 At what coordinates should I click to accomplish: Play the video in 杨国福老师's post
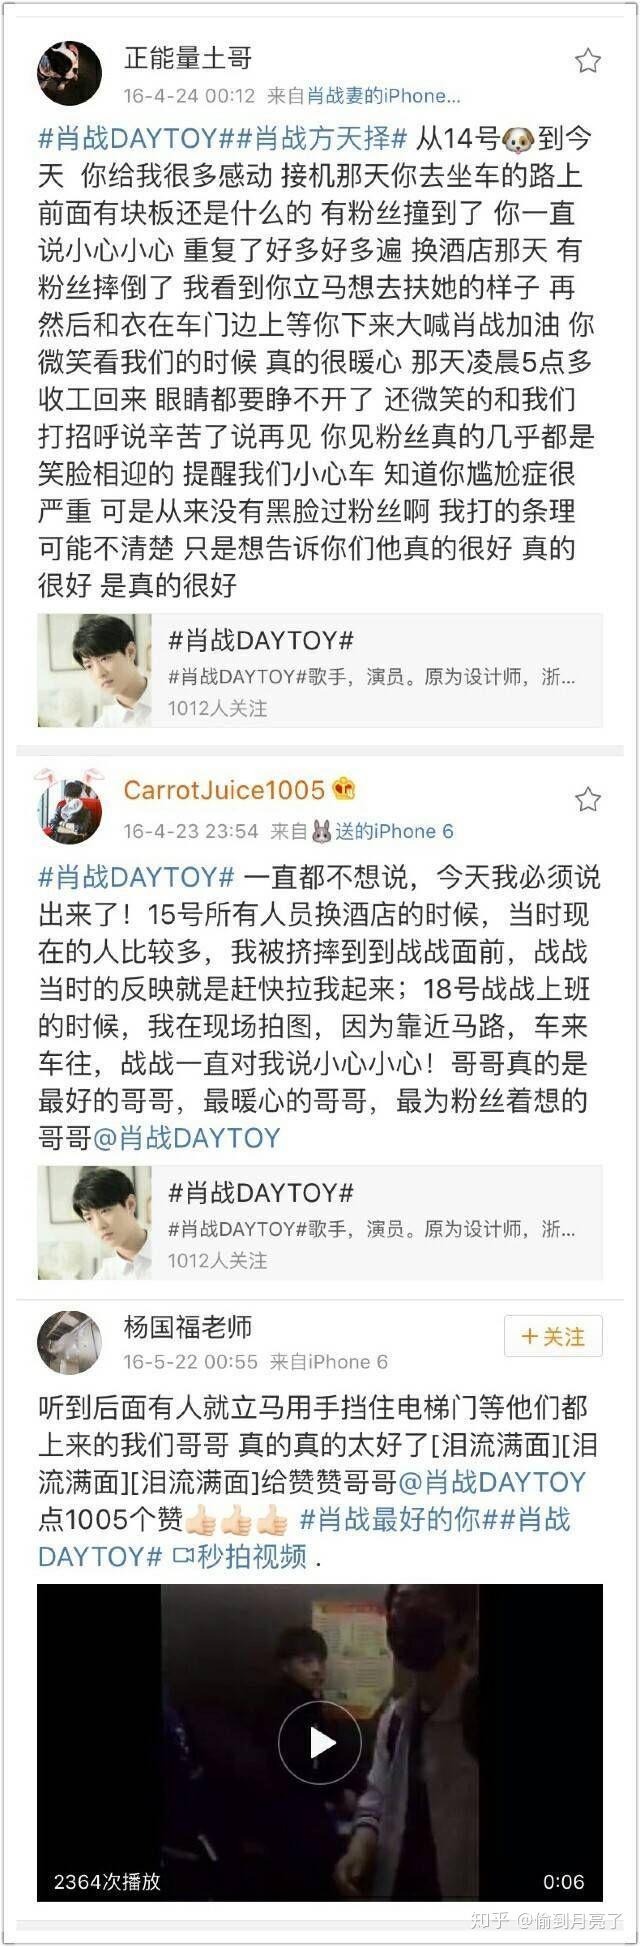320,1742
